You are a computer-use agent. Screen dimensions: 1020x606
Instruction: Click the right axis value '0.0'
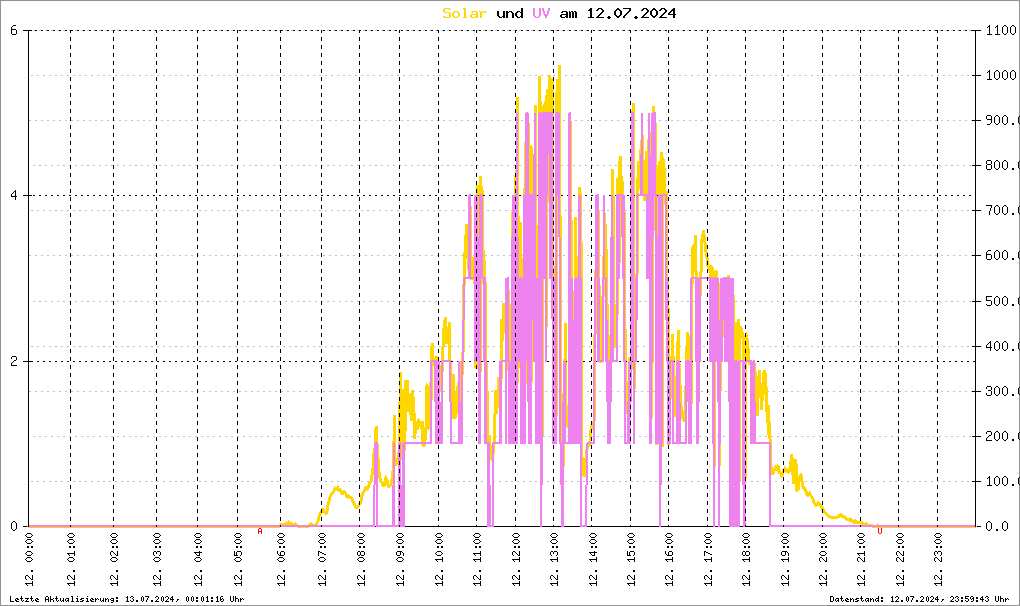tap(997, 527)
